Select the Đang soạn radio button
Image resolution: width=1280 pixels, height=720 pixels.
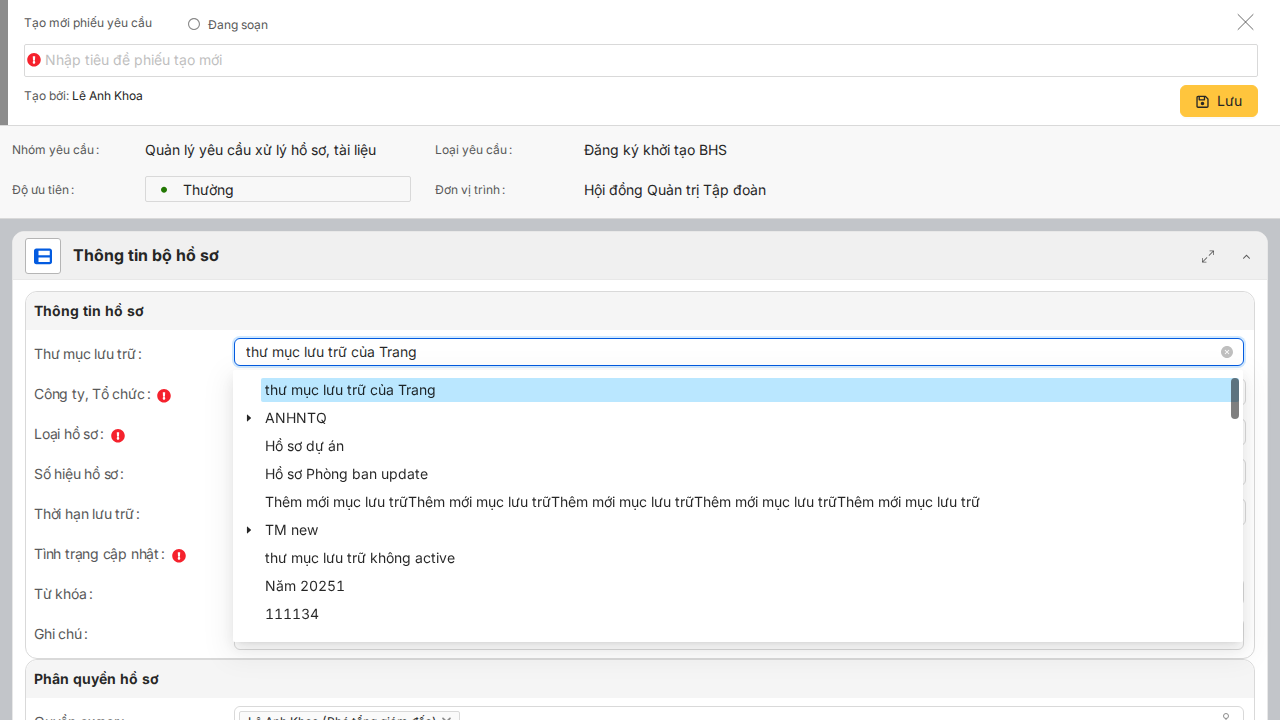tap(194, 24)
